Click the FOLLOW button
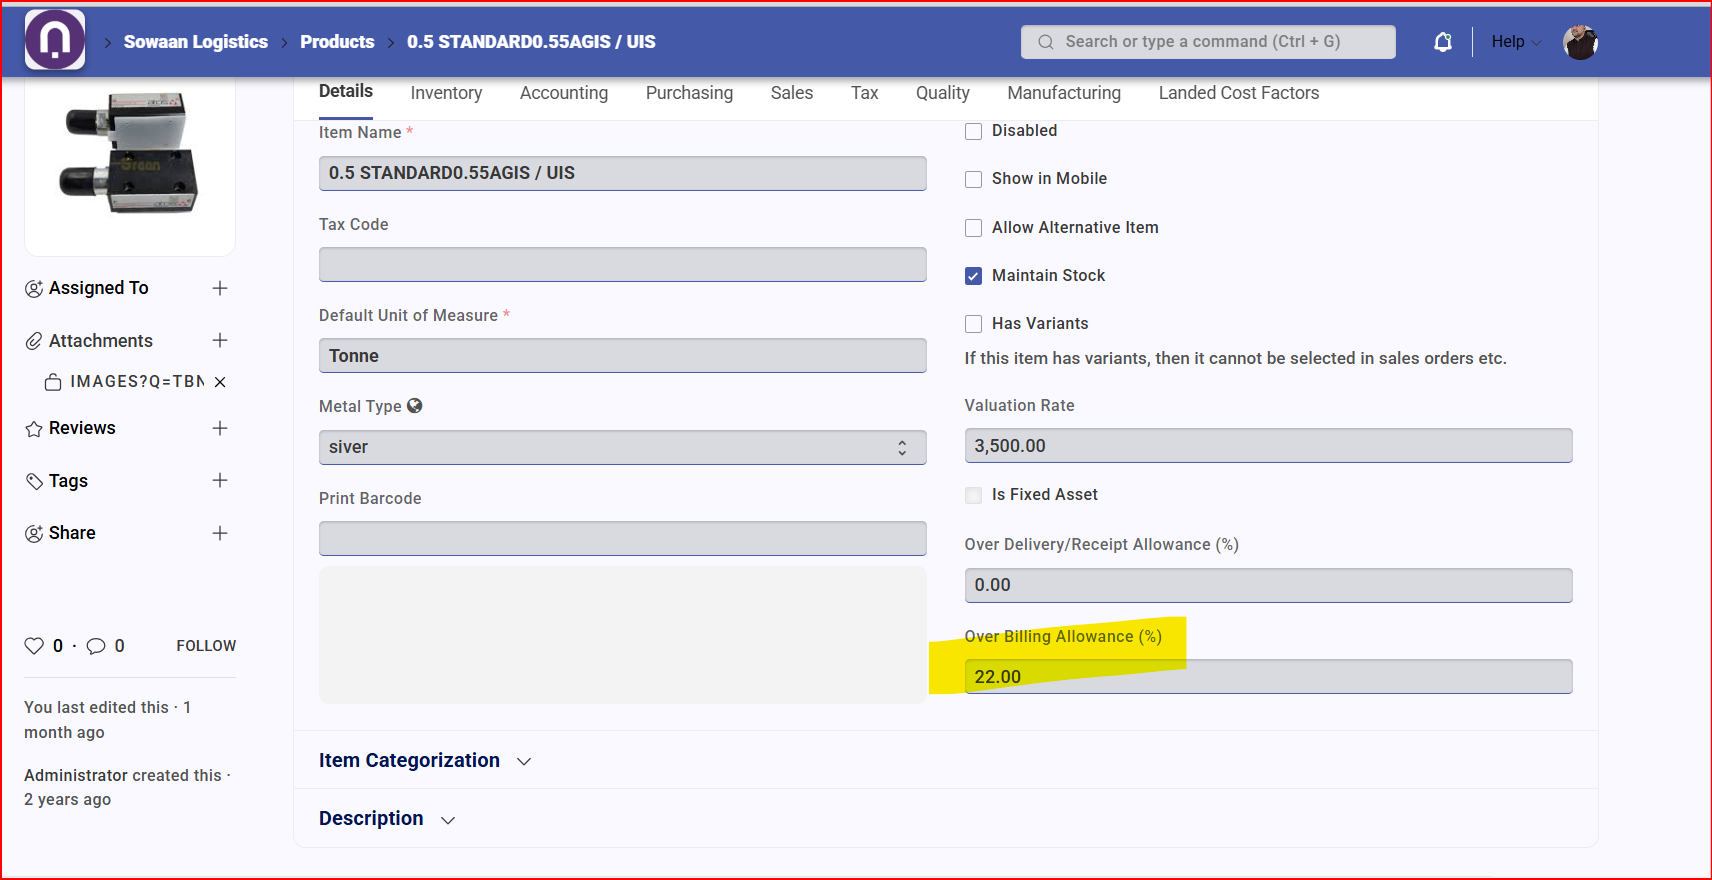 [x=206, y=646]
